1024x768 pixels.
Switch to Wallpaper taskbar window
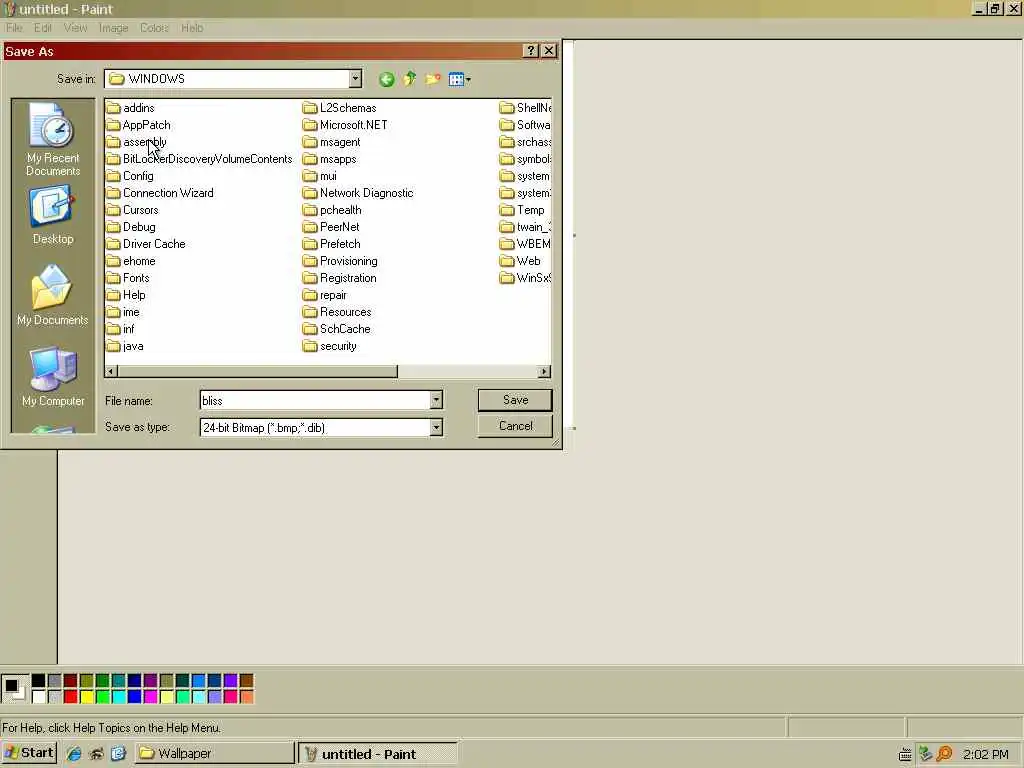(x=214, y=754)
